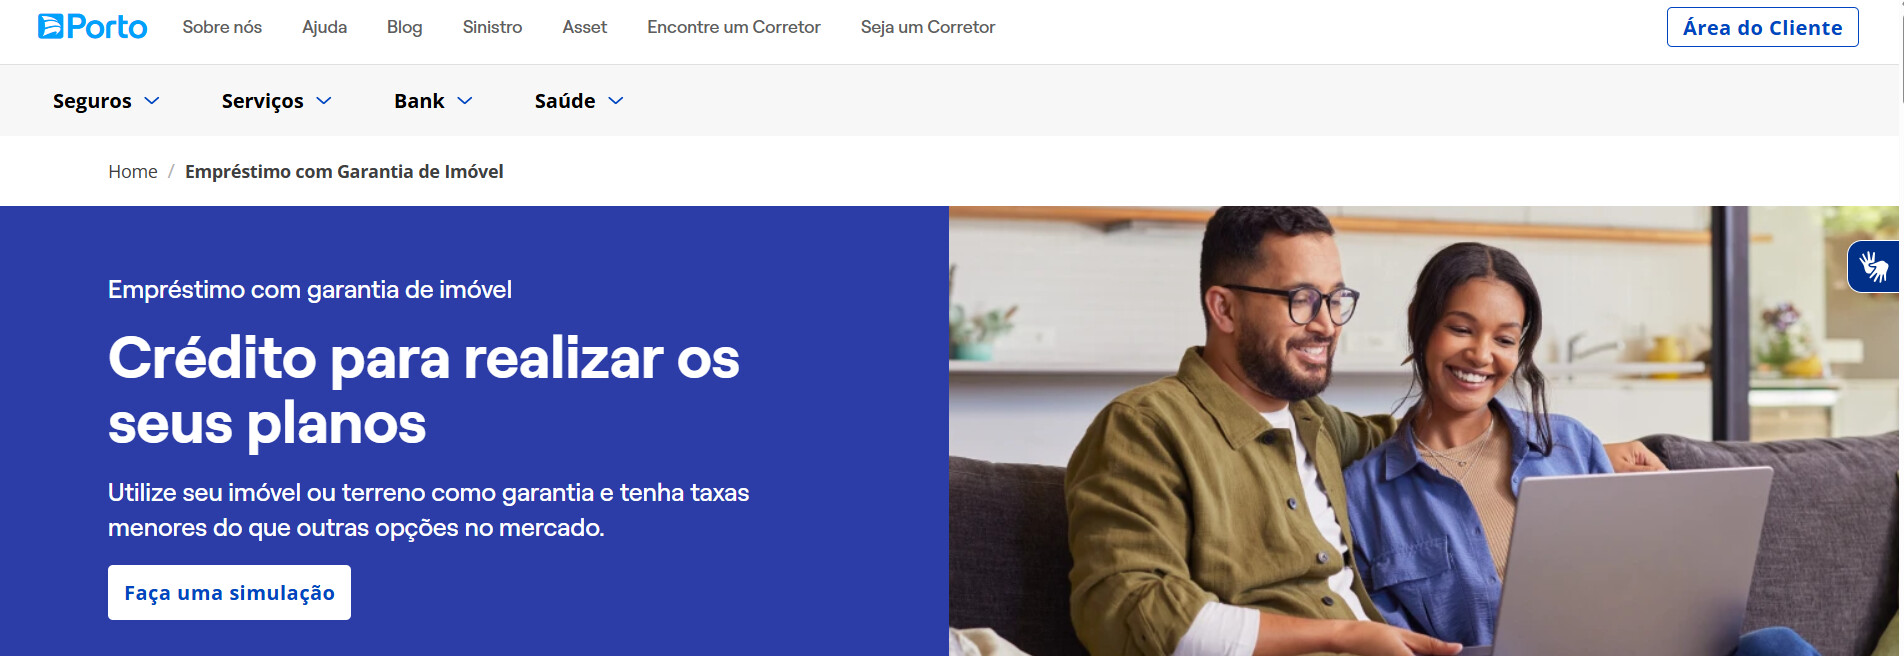The image size is (1904, 656).
Task: Go to Home in the breadcrumb
Action: (x=133, y=172)
